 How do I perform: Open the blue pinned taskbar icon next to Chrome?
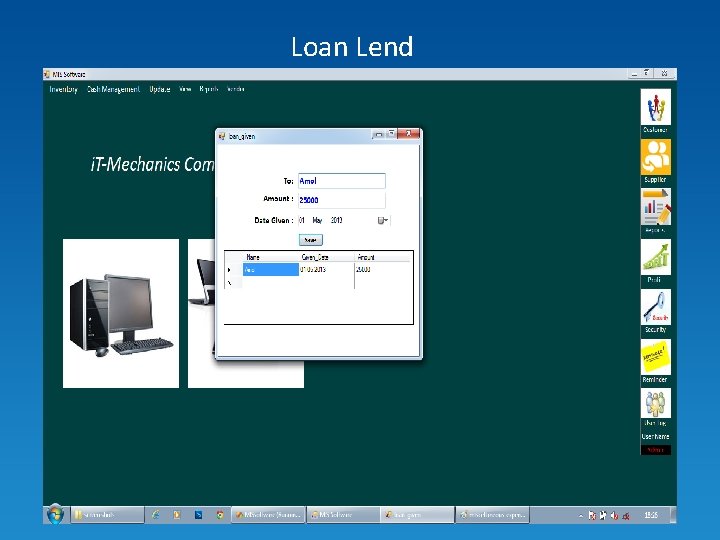198,515
